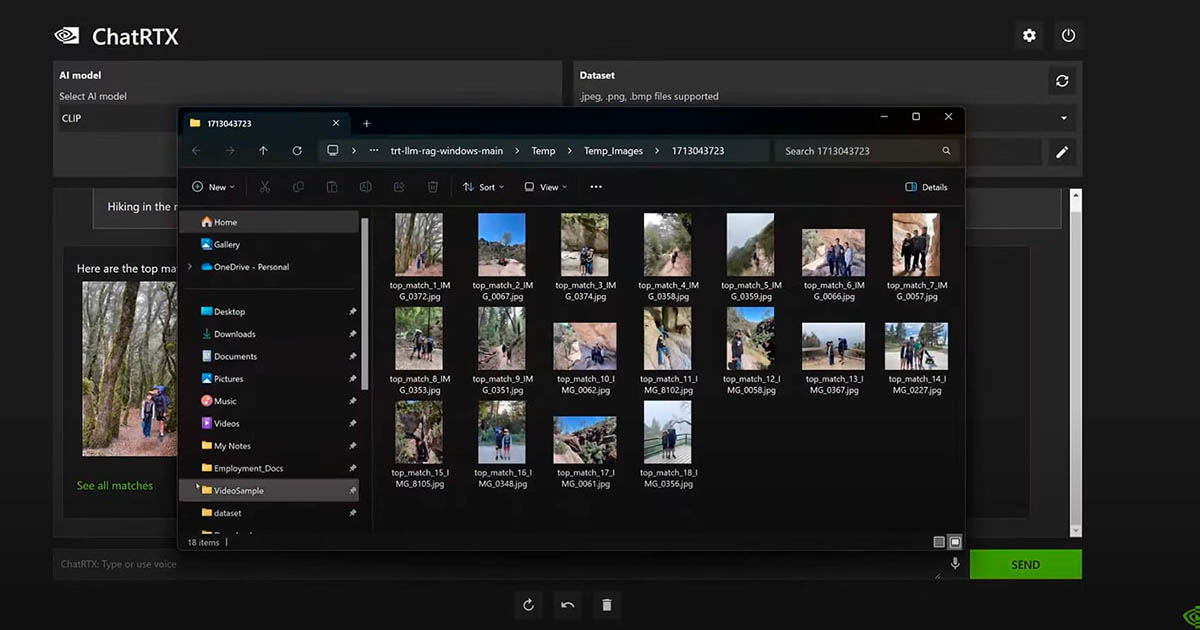The width and height of the screenshot is (1200, 630).
Task: Select Home in the navigation pane
Action: [268, 222]
